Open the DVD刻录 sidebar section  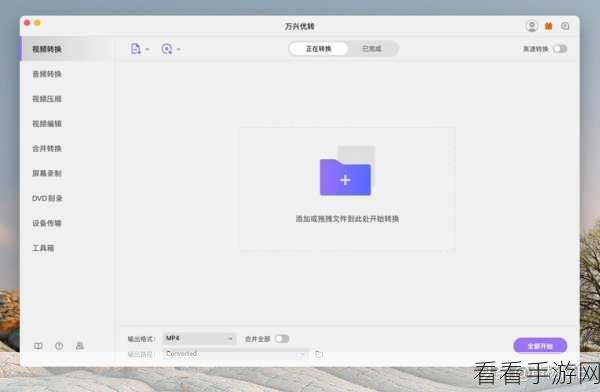pos(47,198)
